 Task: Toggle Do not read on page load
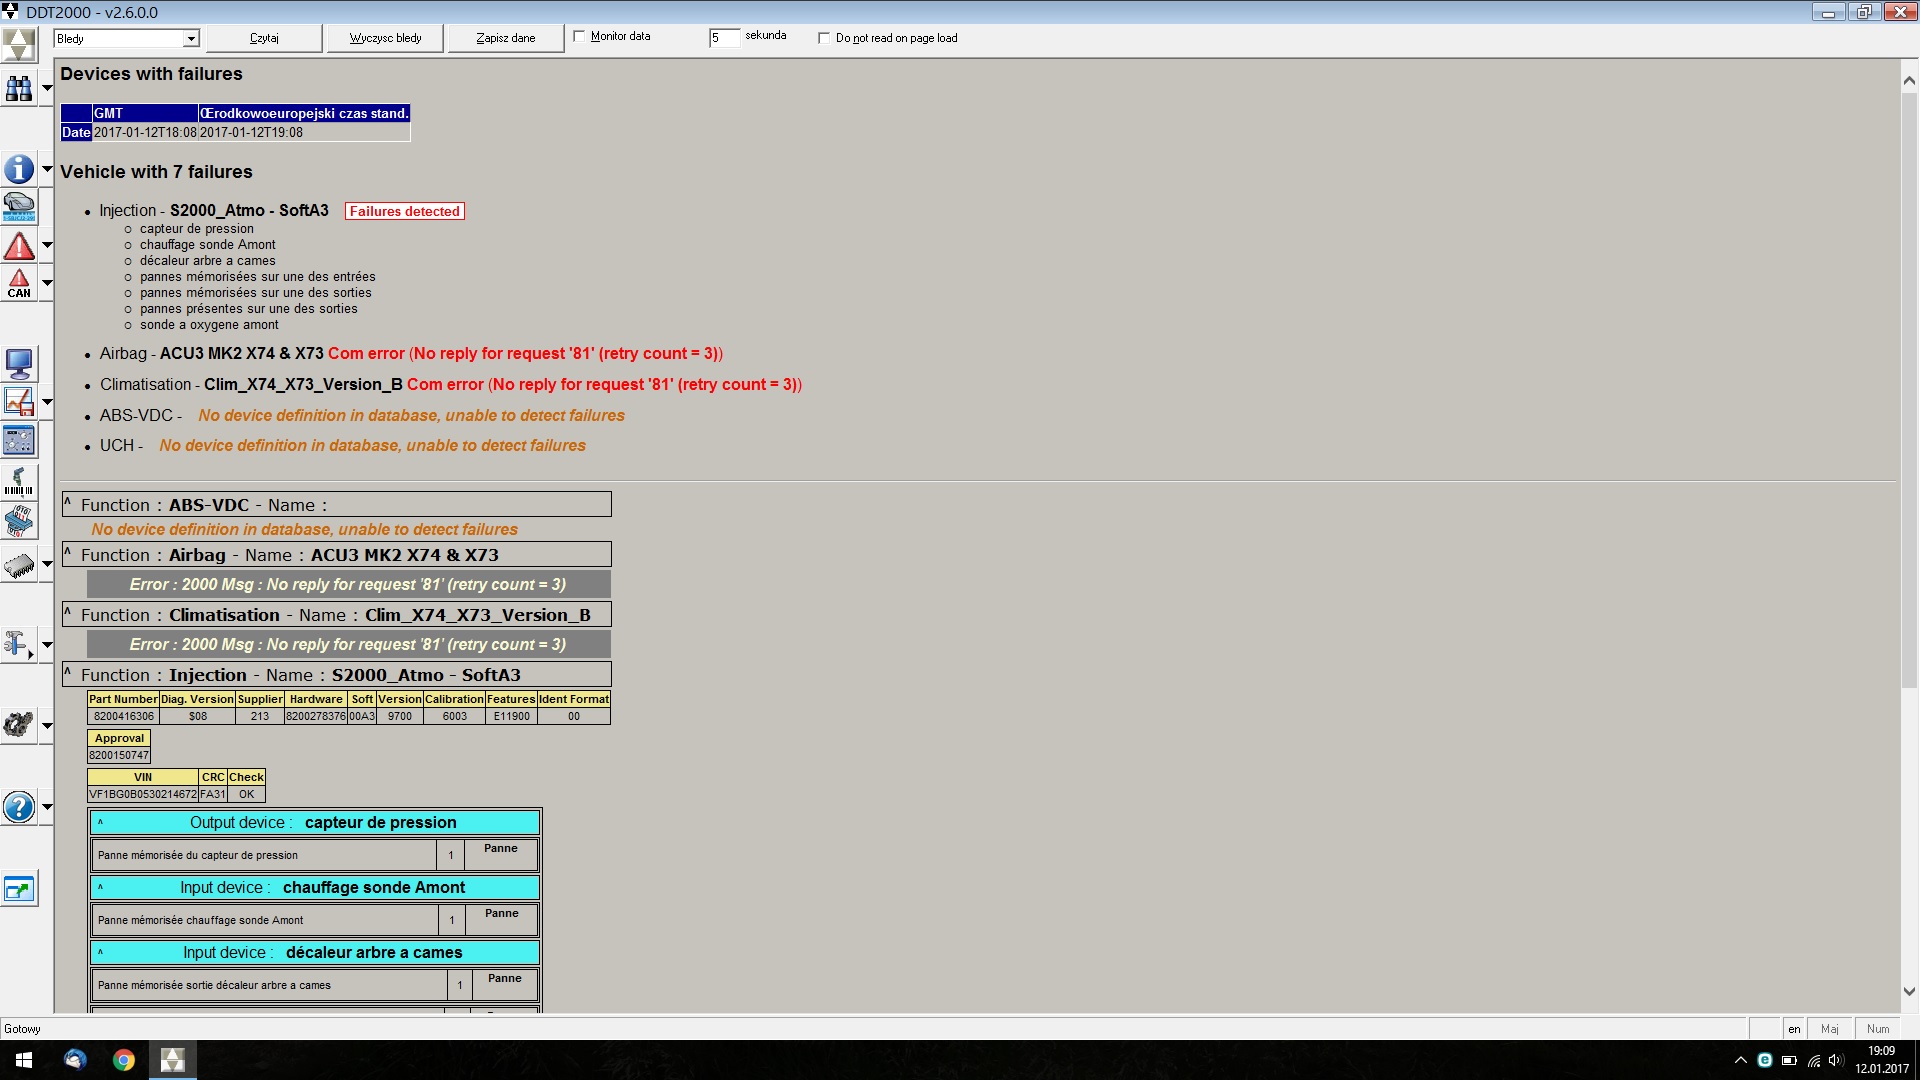click(824, 38)
